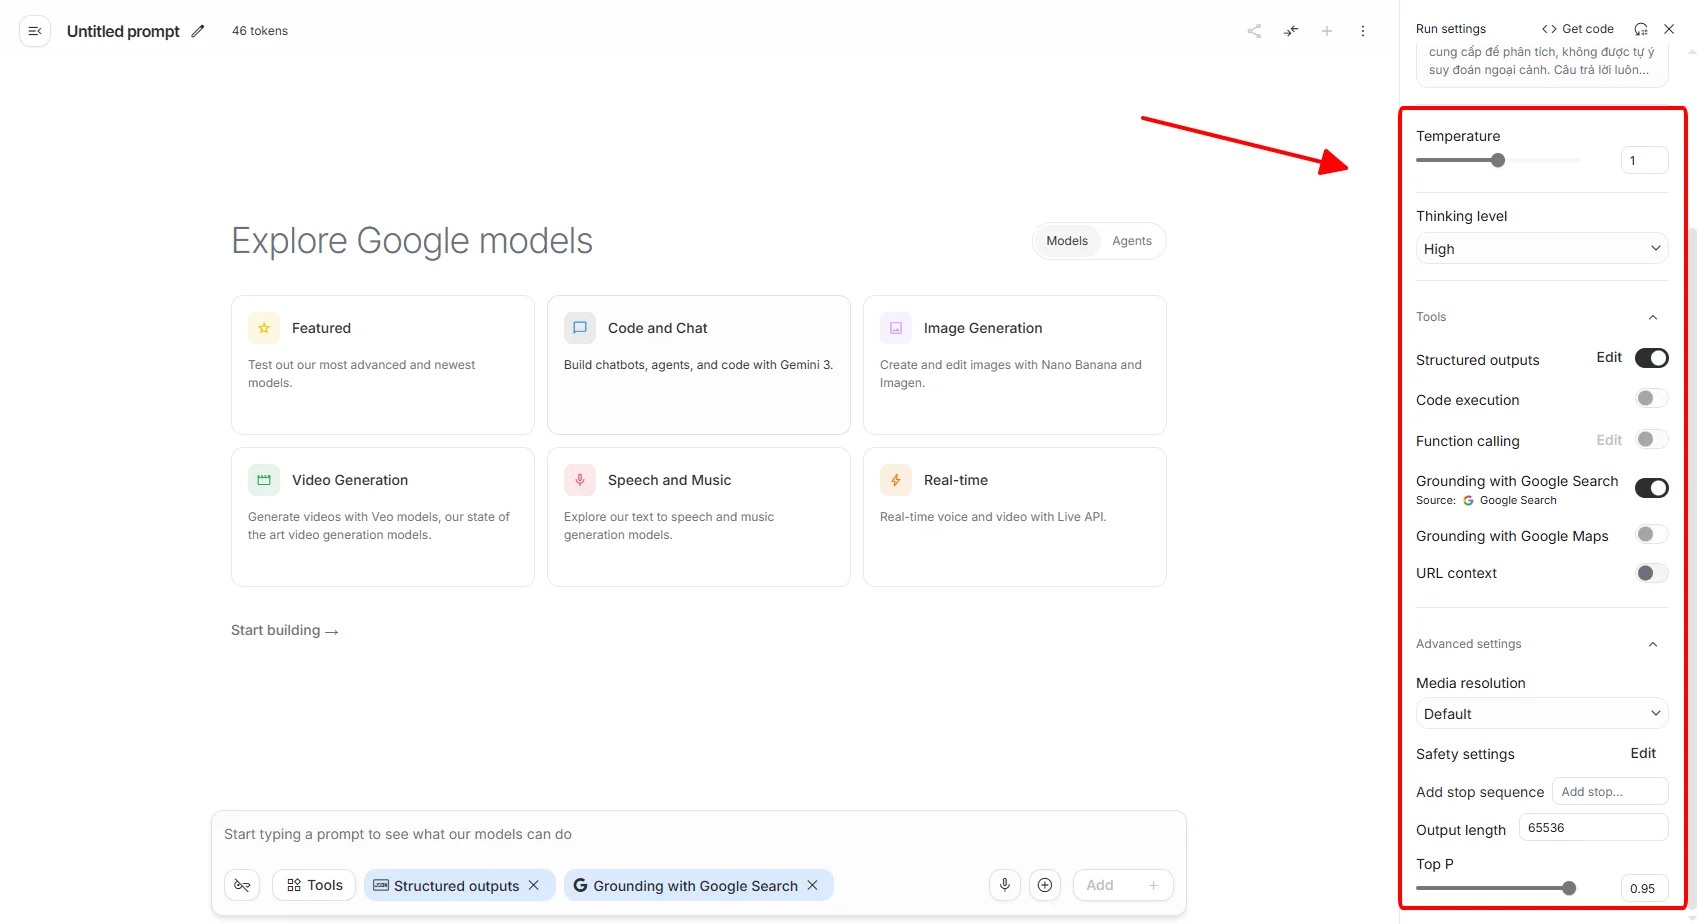Click the add media plus-circle icon
This screenshot has height=924, width=1699.
click(1045, 885)
